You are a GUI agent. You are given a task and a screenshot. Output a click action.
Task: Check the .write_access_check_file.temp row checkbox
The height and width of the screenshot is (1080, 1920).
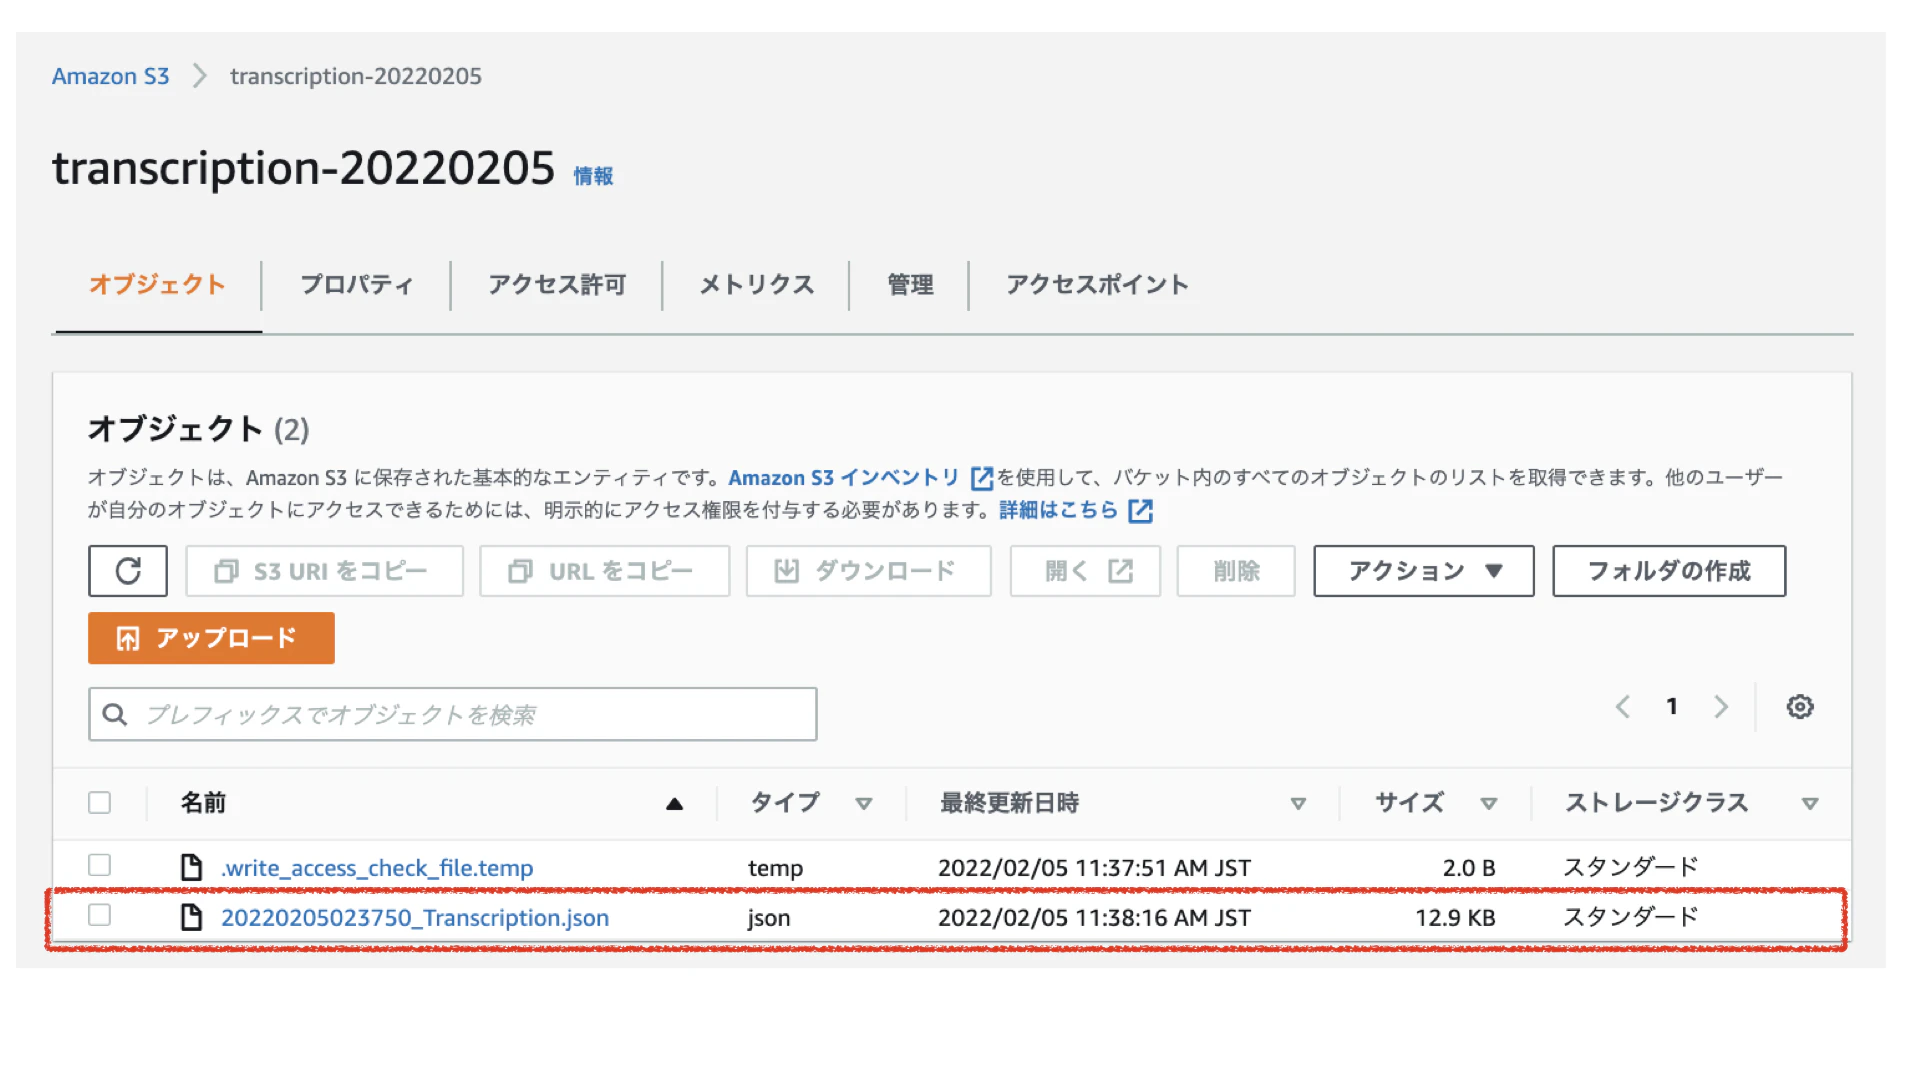click(99, 865)
